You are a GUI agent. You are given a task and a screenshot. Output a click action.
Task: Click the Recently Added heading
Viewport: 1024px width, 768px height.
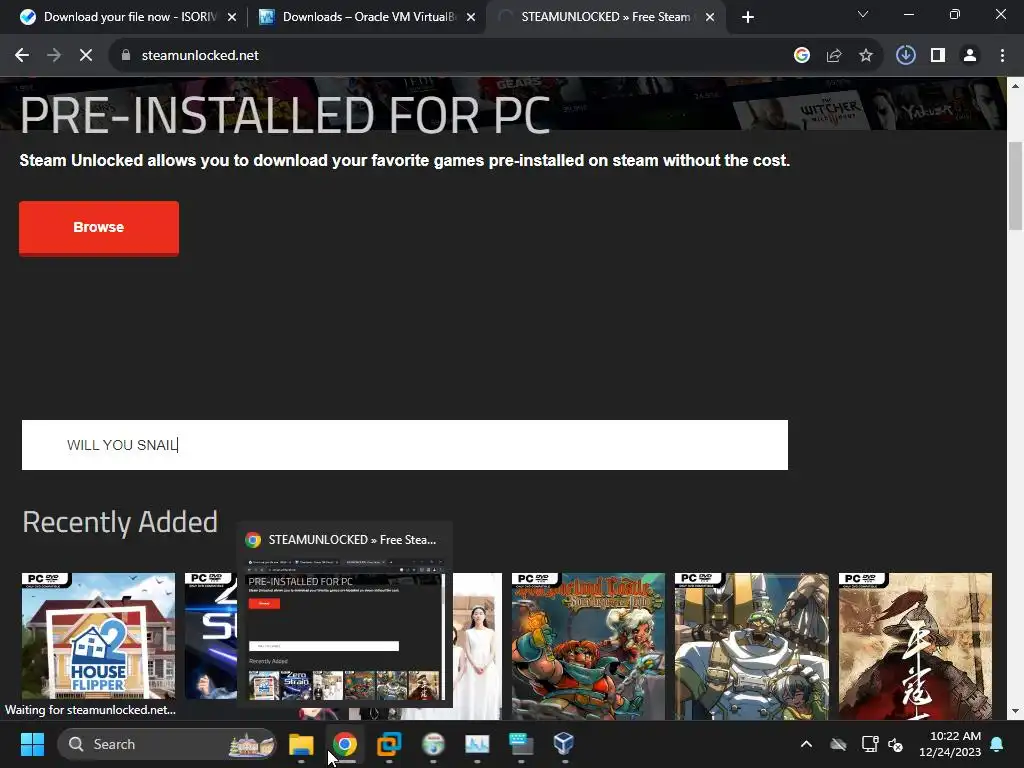[x=120, y=522]
